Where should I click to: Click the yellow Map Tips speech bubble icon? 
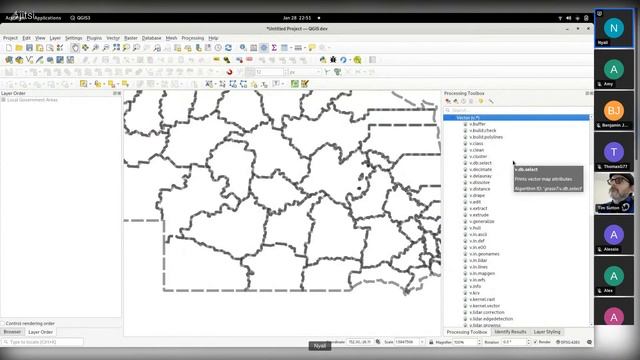[x=312, y=48]
